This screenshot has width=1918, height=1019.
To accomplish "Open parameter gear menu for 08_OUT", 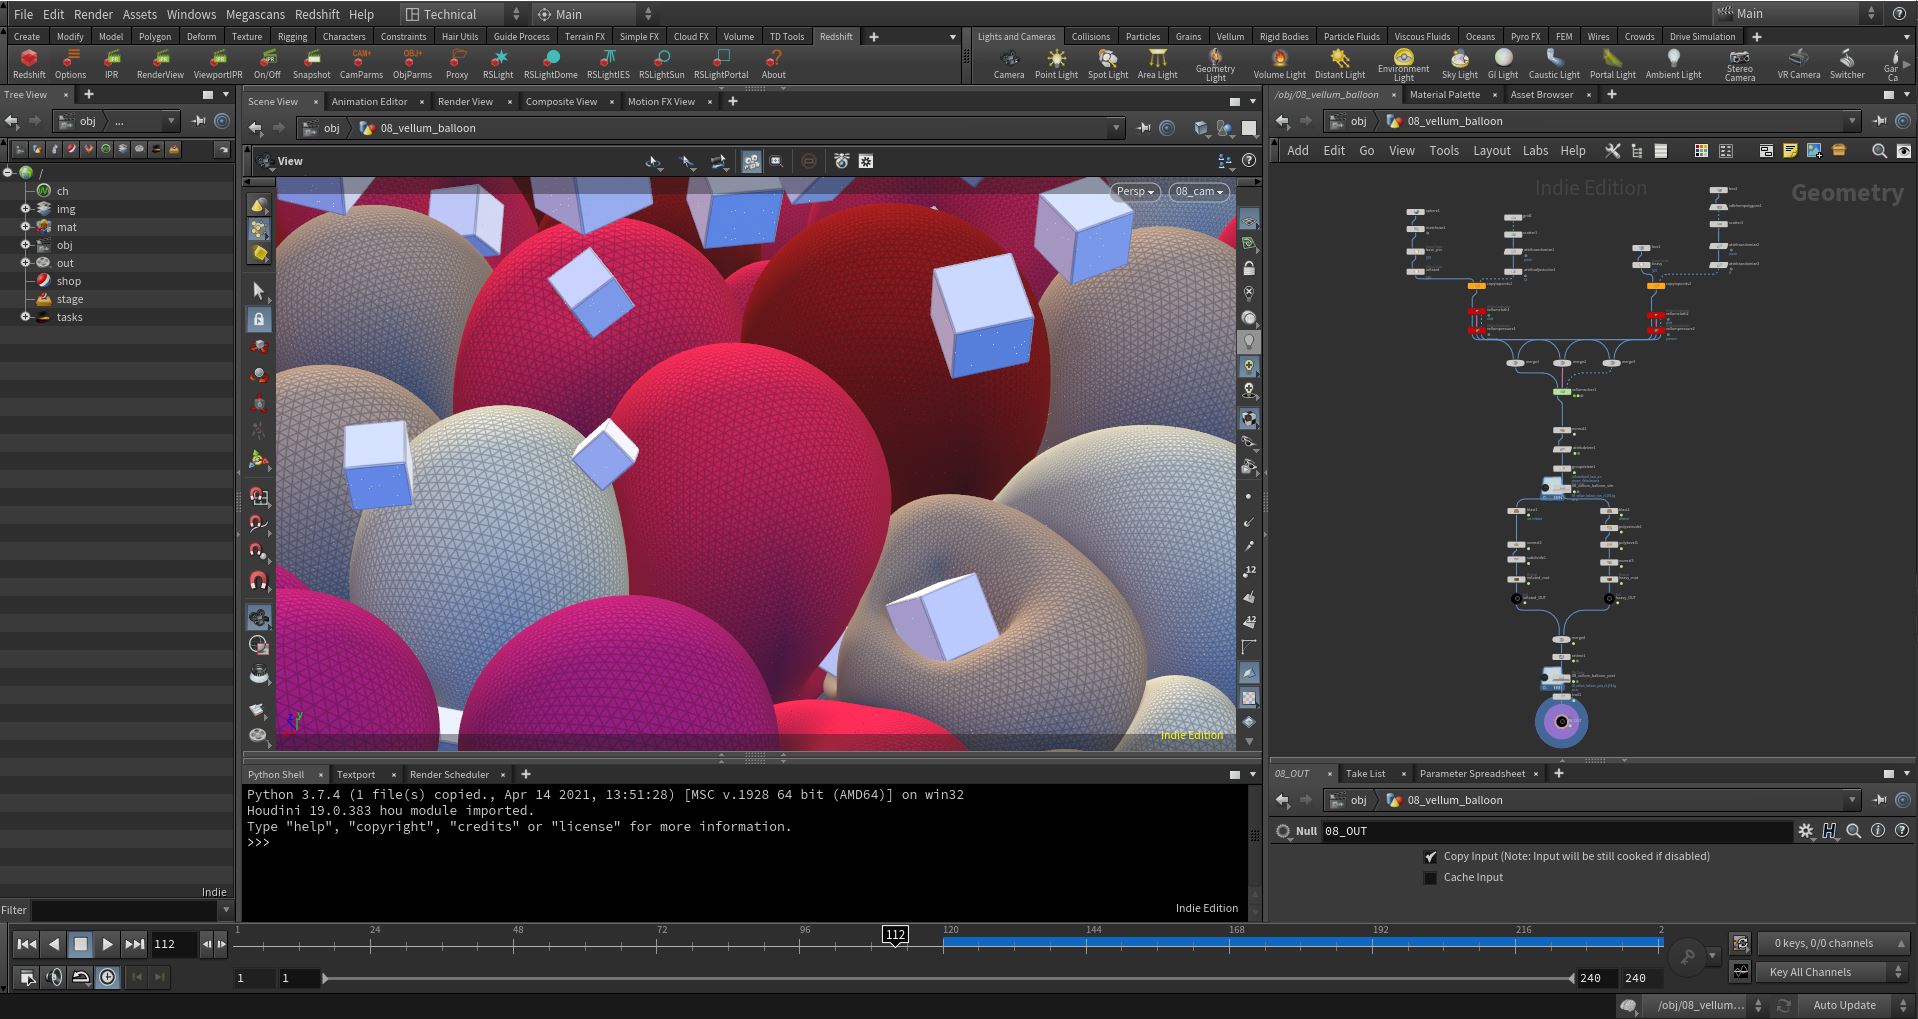I will tap(1805, 831).
